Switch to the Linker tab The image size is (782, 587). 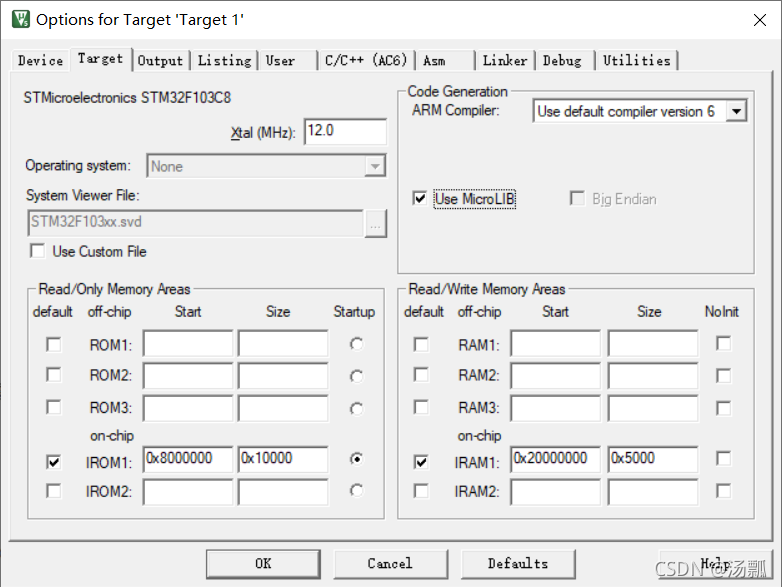pyautogui.click(x=505, y=60)
